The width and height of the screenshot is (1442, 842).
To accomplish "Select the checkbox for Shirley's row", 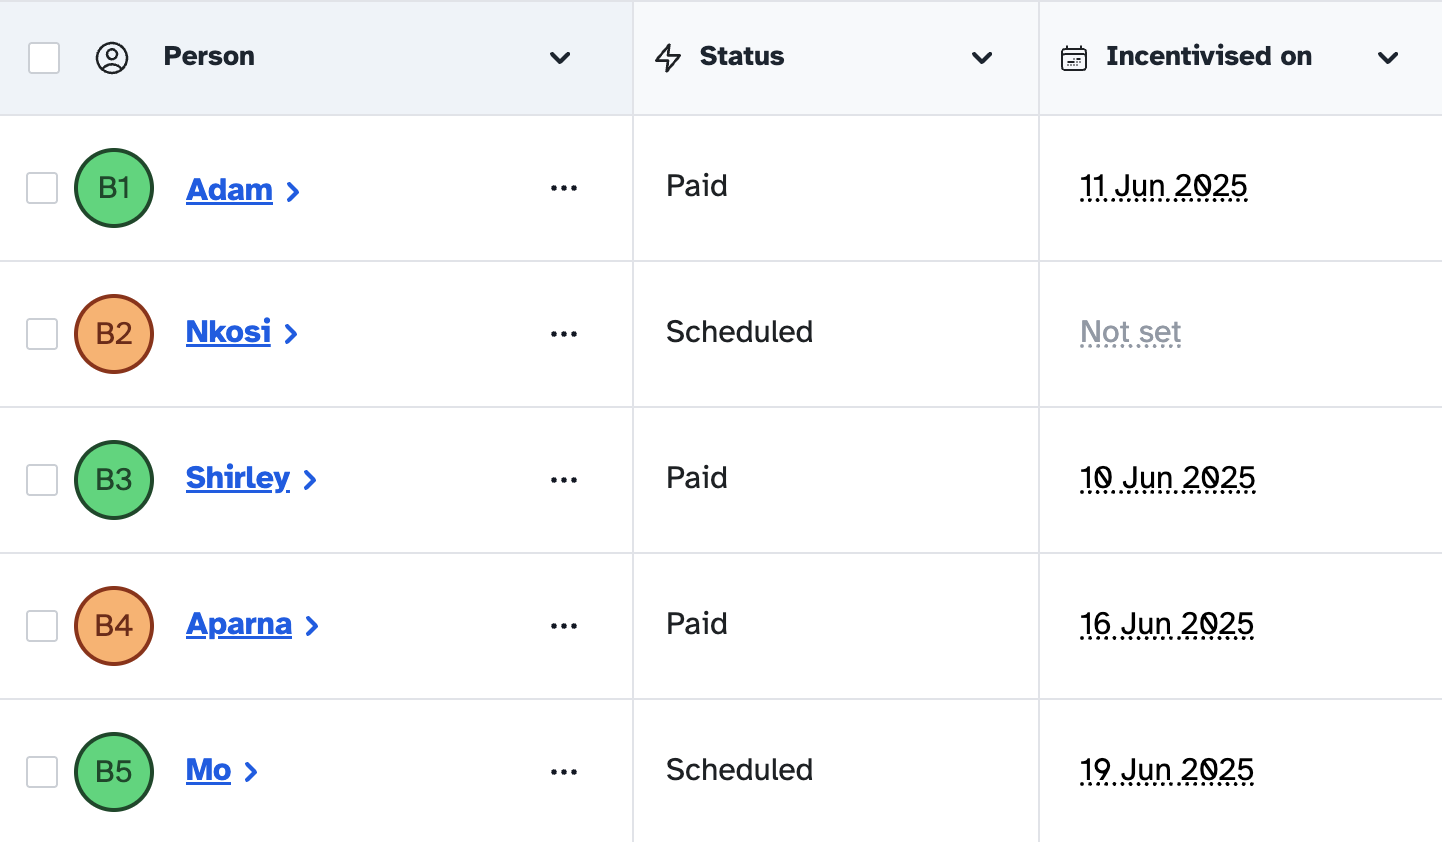I will [42, 480].
